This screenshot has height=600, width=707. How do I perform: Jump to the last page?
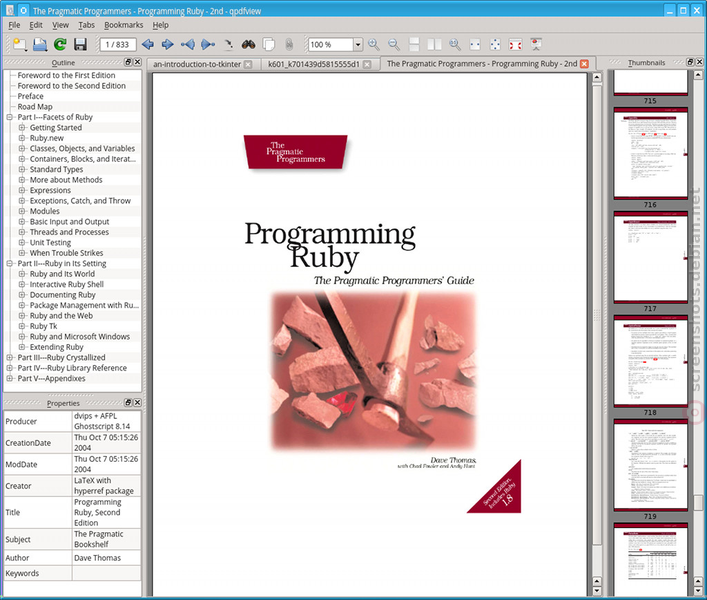pos(208,44)
